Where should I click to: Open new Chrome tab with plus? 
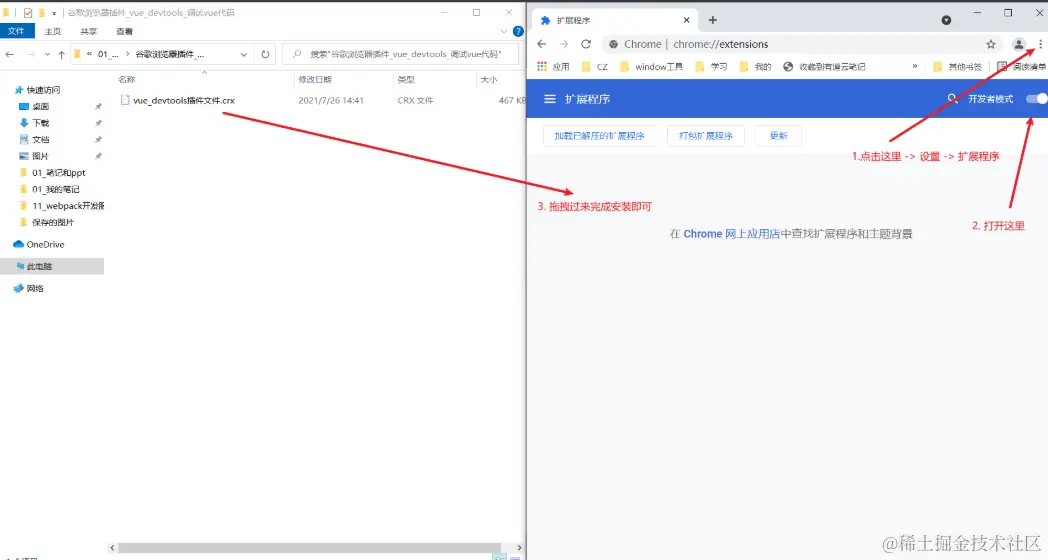(x=712, y=20)
